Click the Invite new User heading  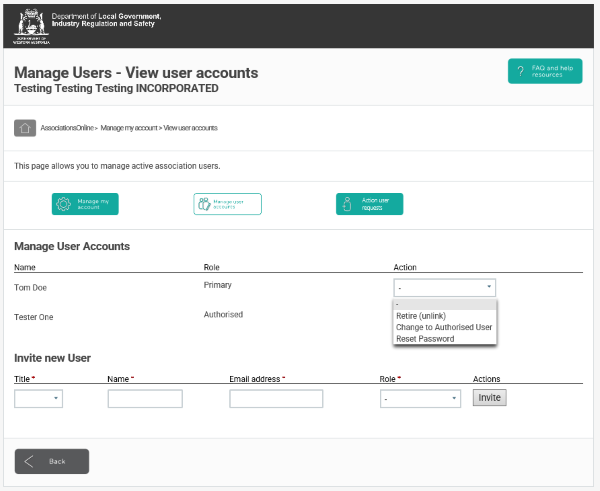(x=52, y=358)
